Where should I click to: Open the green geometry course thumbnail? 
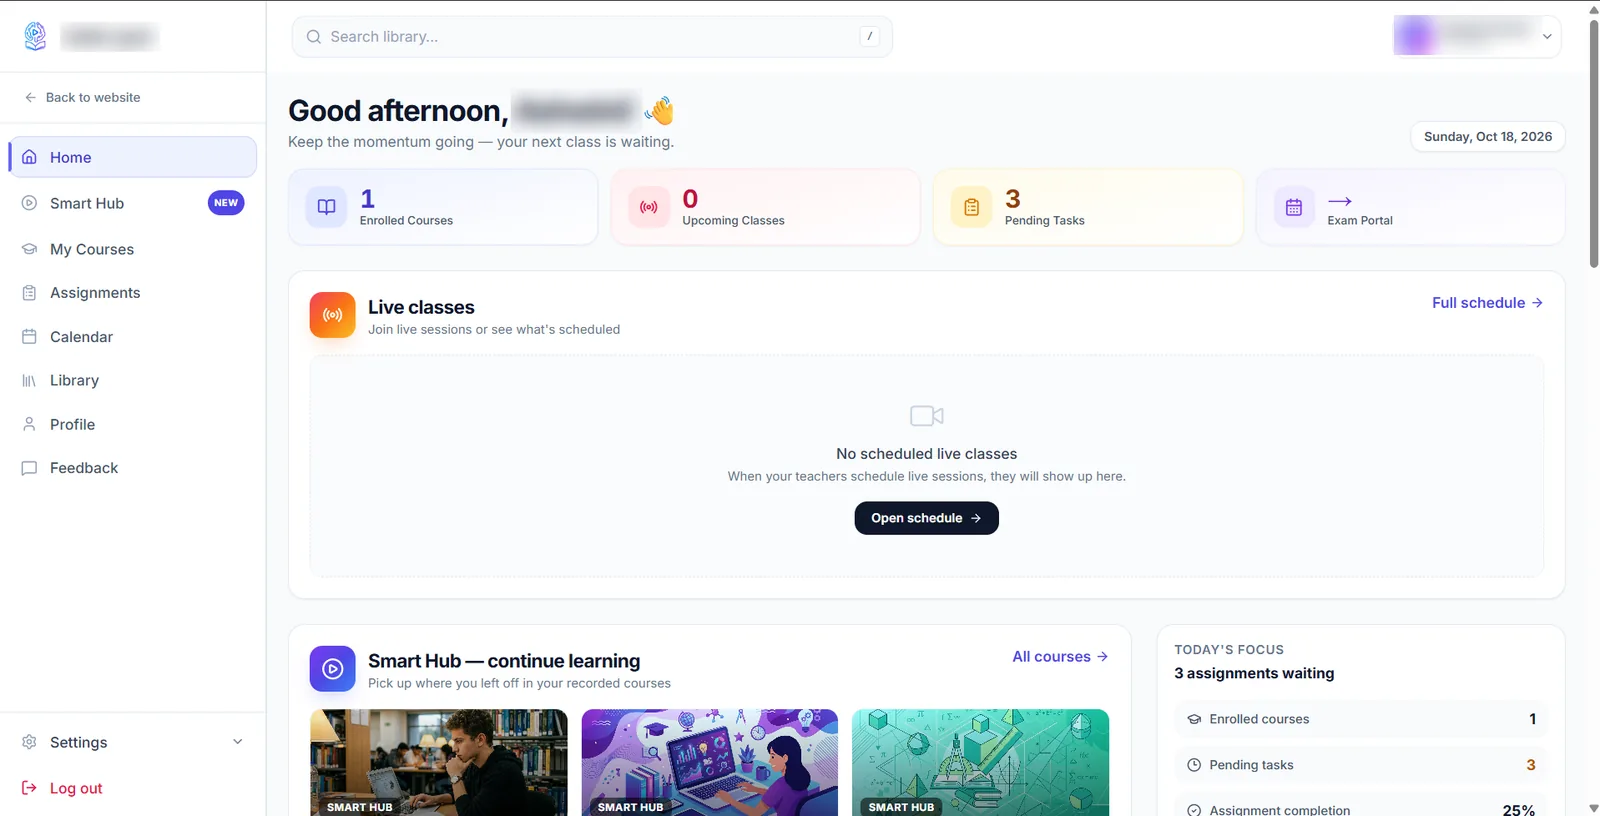[981, 763]
